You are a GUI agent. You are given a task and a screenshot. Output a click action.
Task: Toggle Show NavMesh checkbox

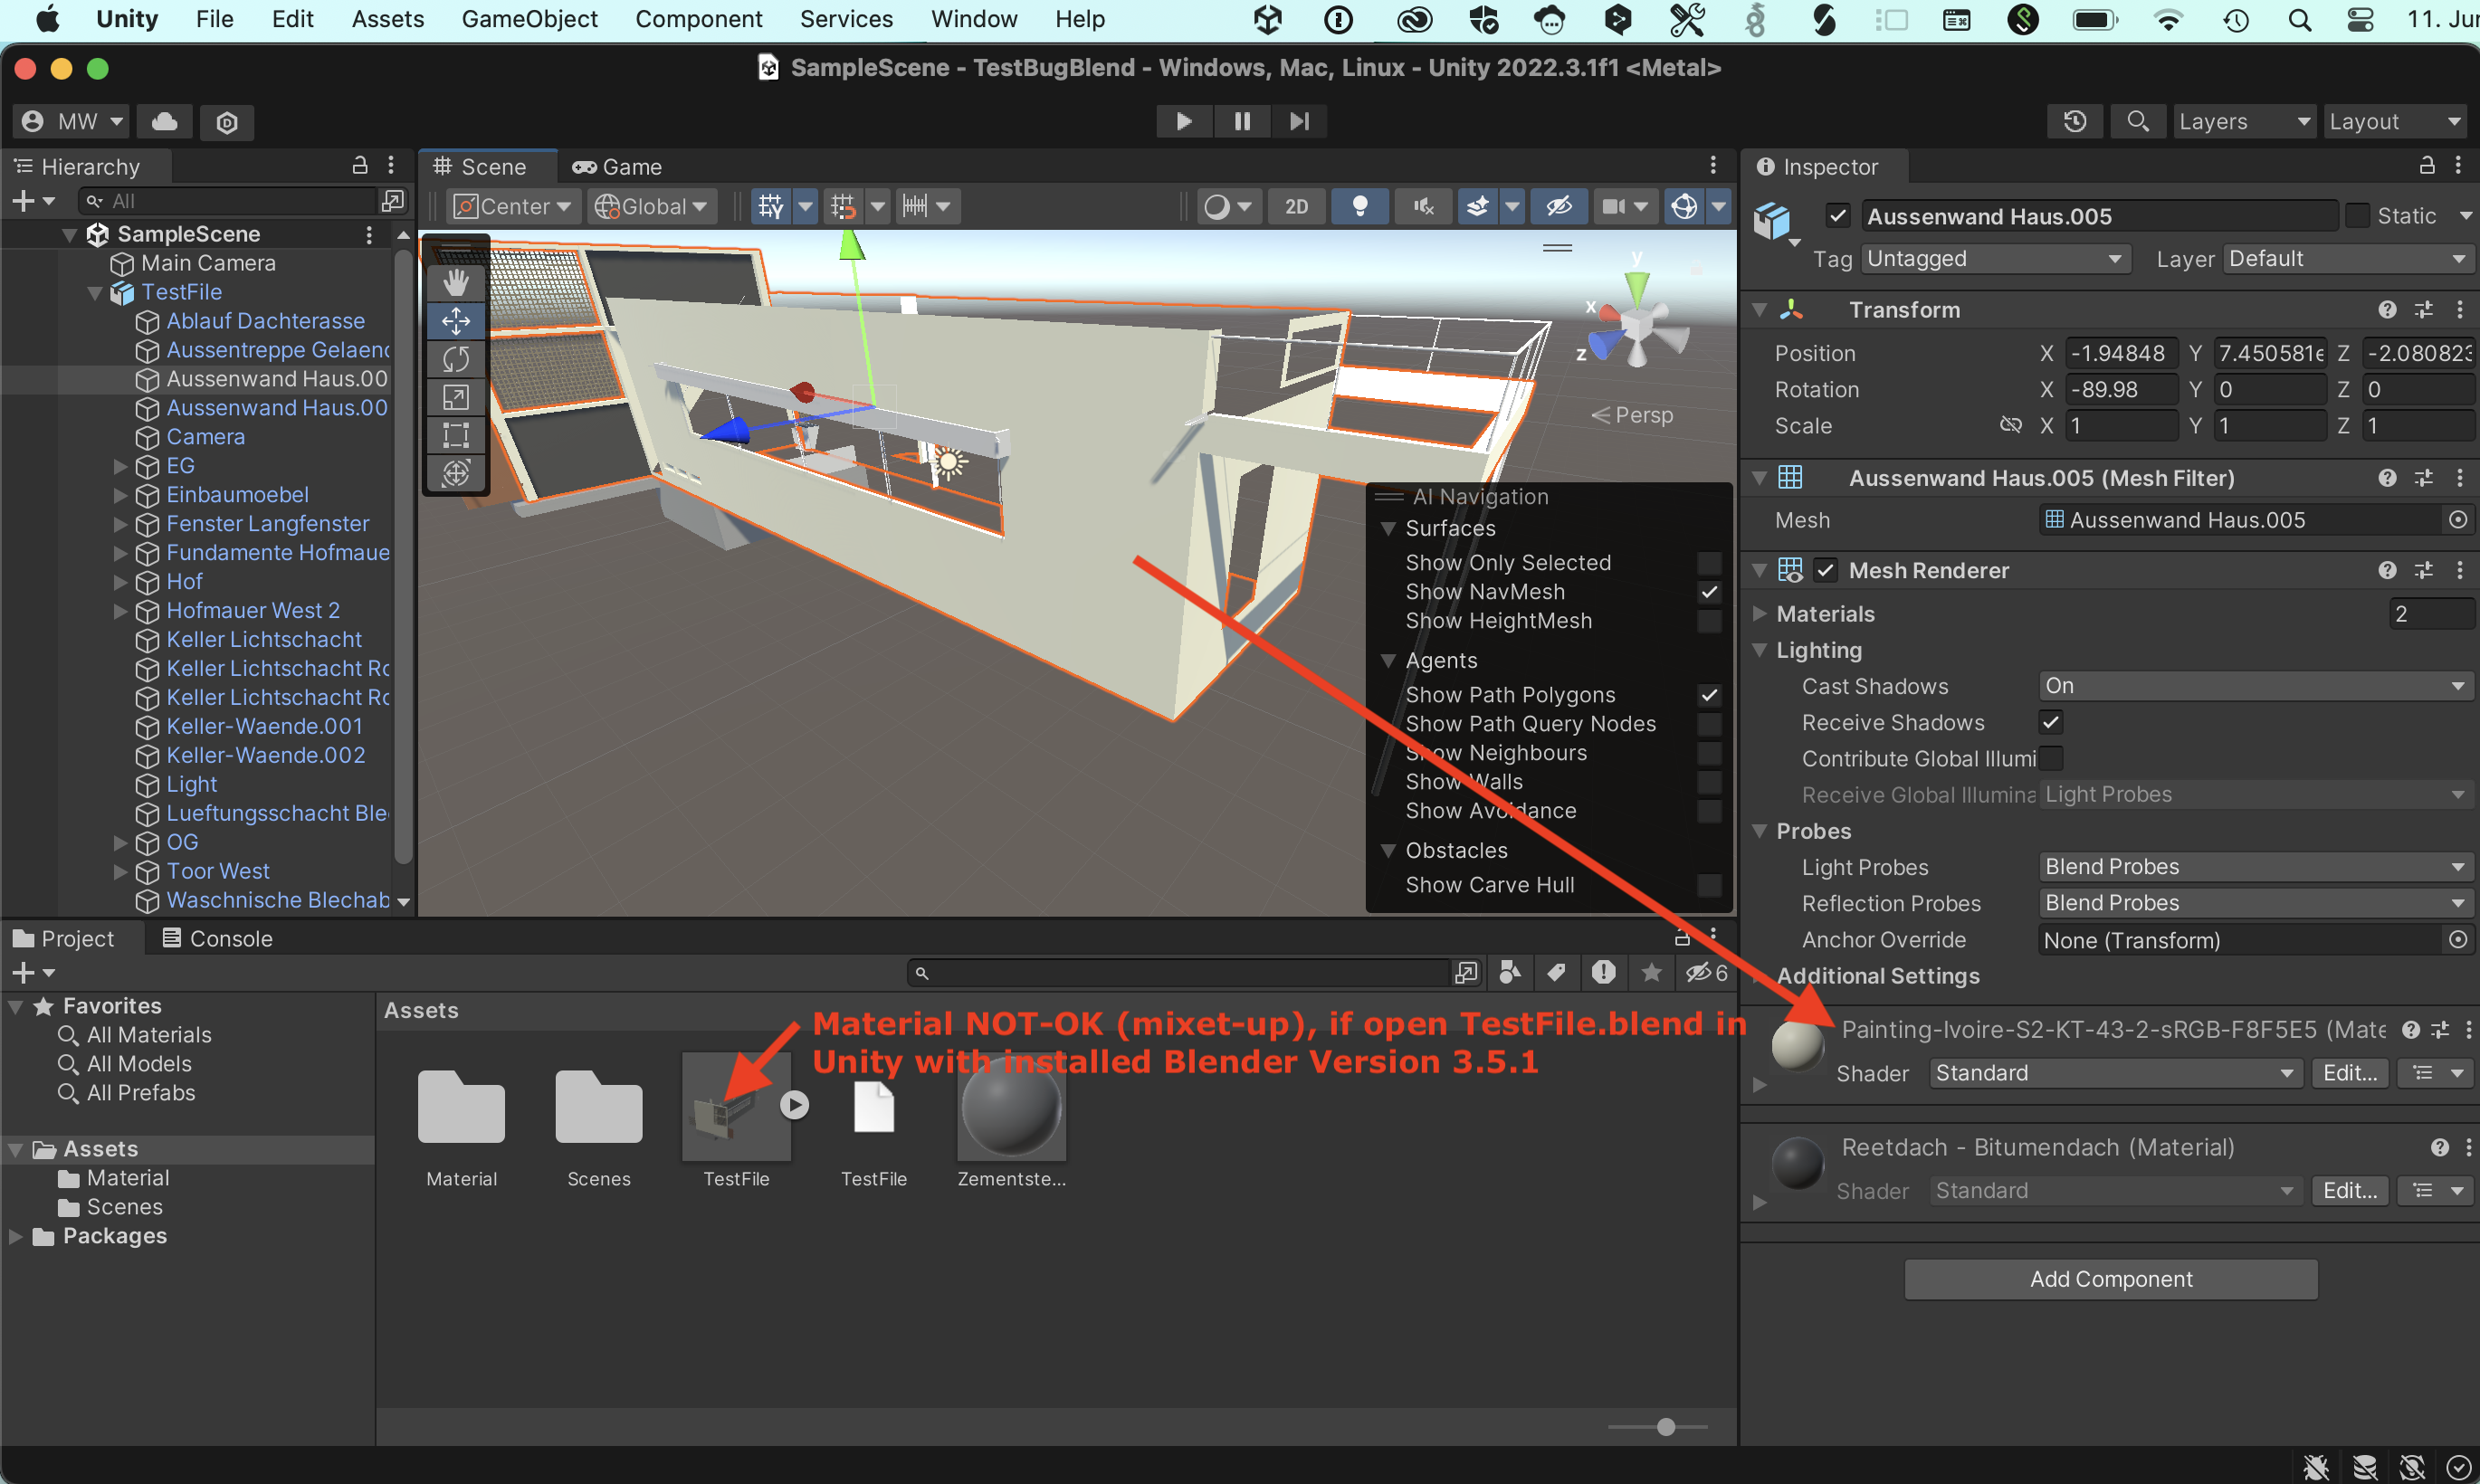[x=1709, y=592]
